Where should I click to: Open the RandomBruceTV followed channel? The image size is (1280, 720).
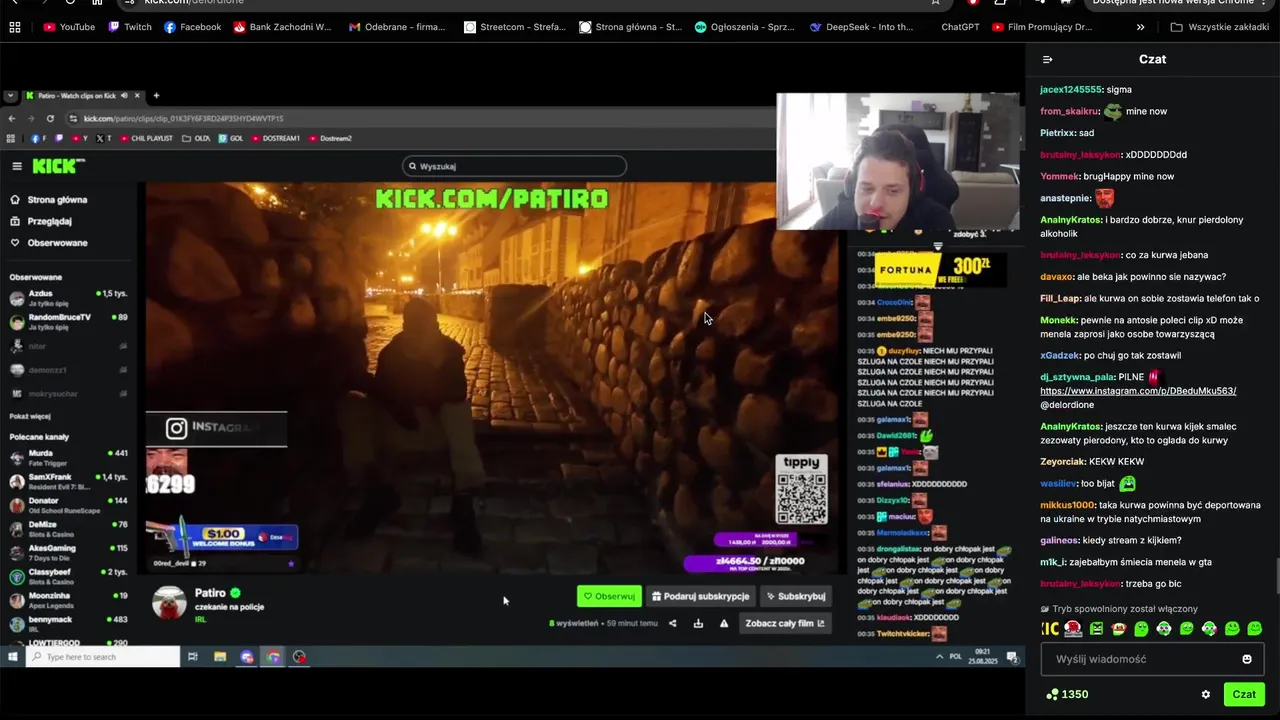click(68, 321)
